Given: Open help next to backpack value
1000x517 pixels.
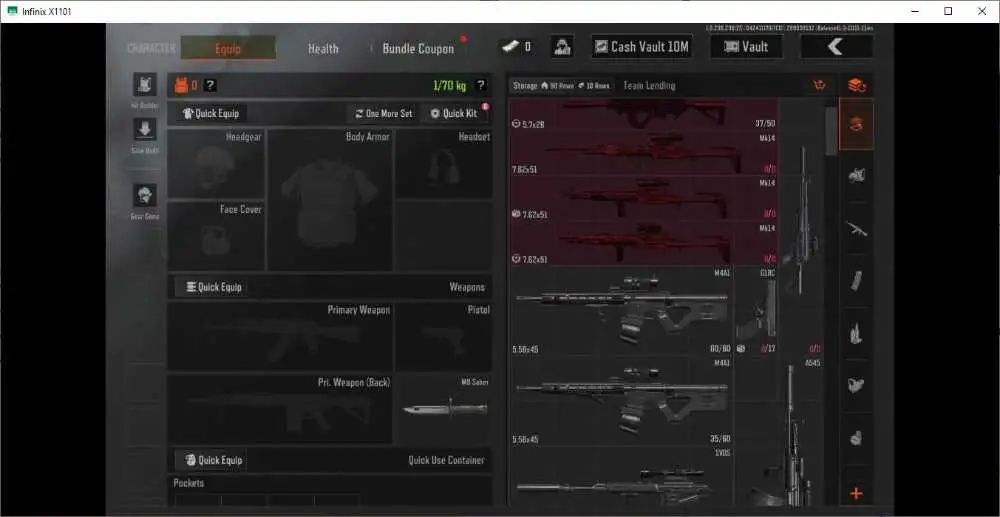Looking at the screenshot, I should pyautogui.click(x=210, y=85).
